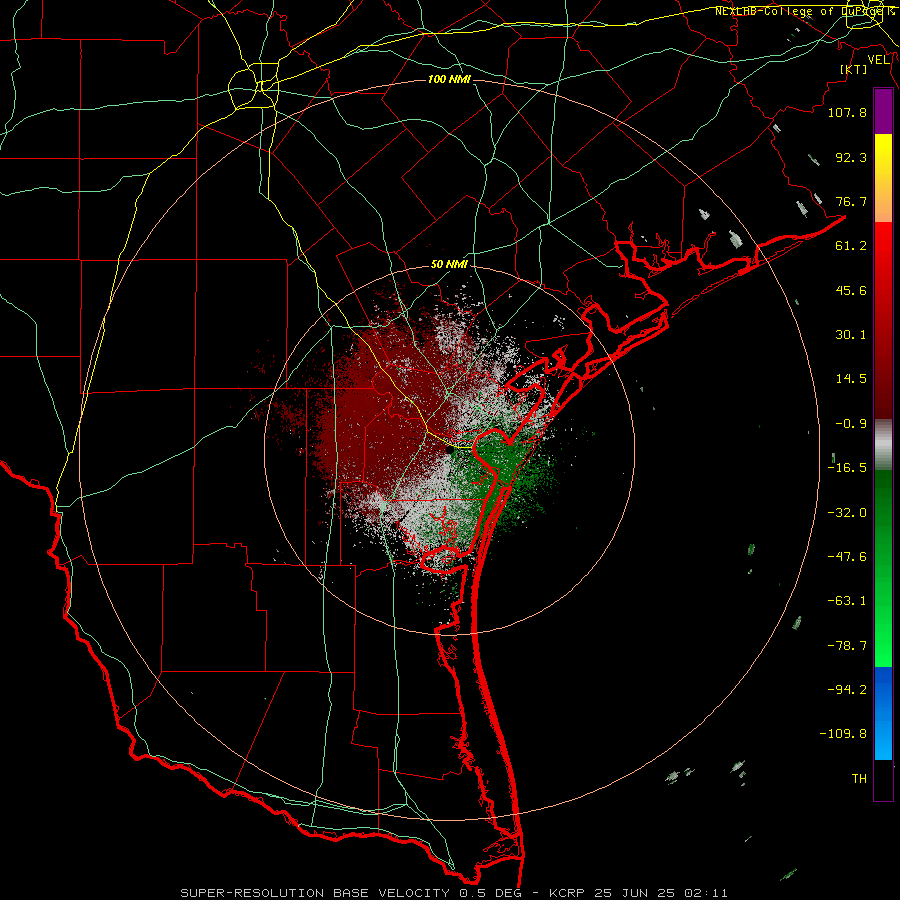Click the -78.7 value on velocity scale

(847, 646)
